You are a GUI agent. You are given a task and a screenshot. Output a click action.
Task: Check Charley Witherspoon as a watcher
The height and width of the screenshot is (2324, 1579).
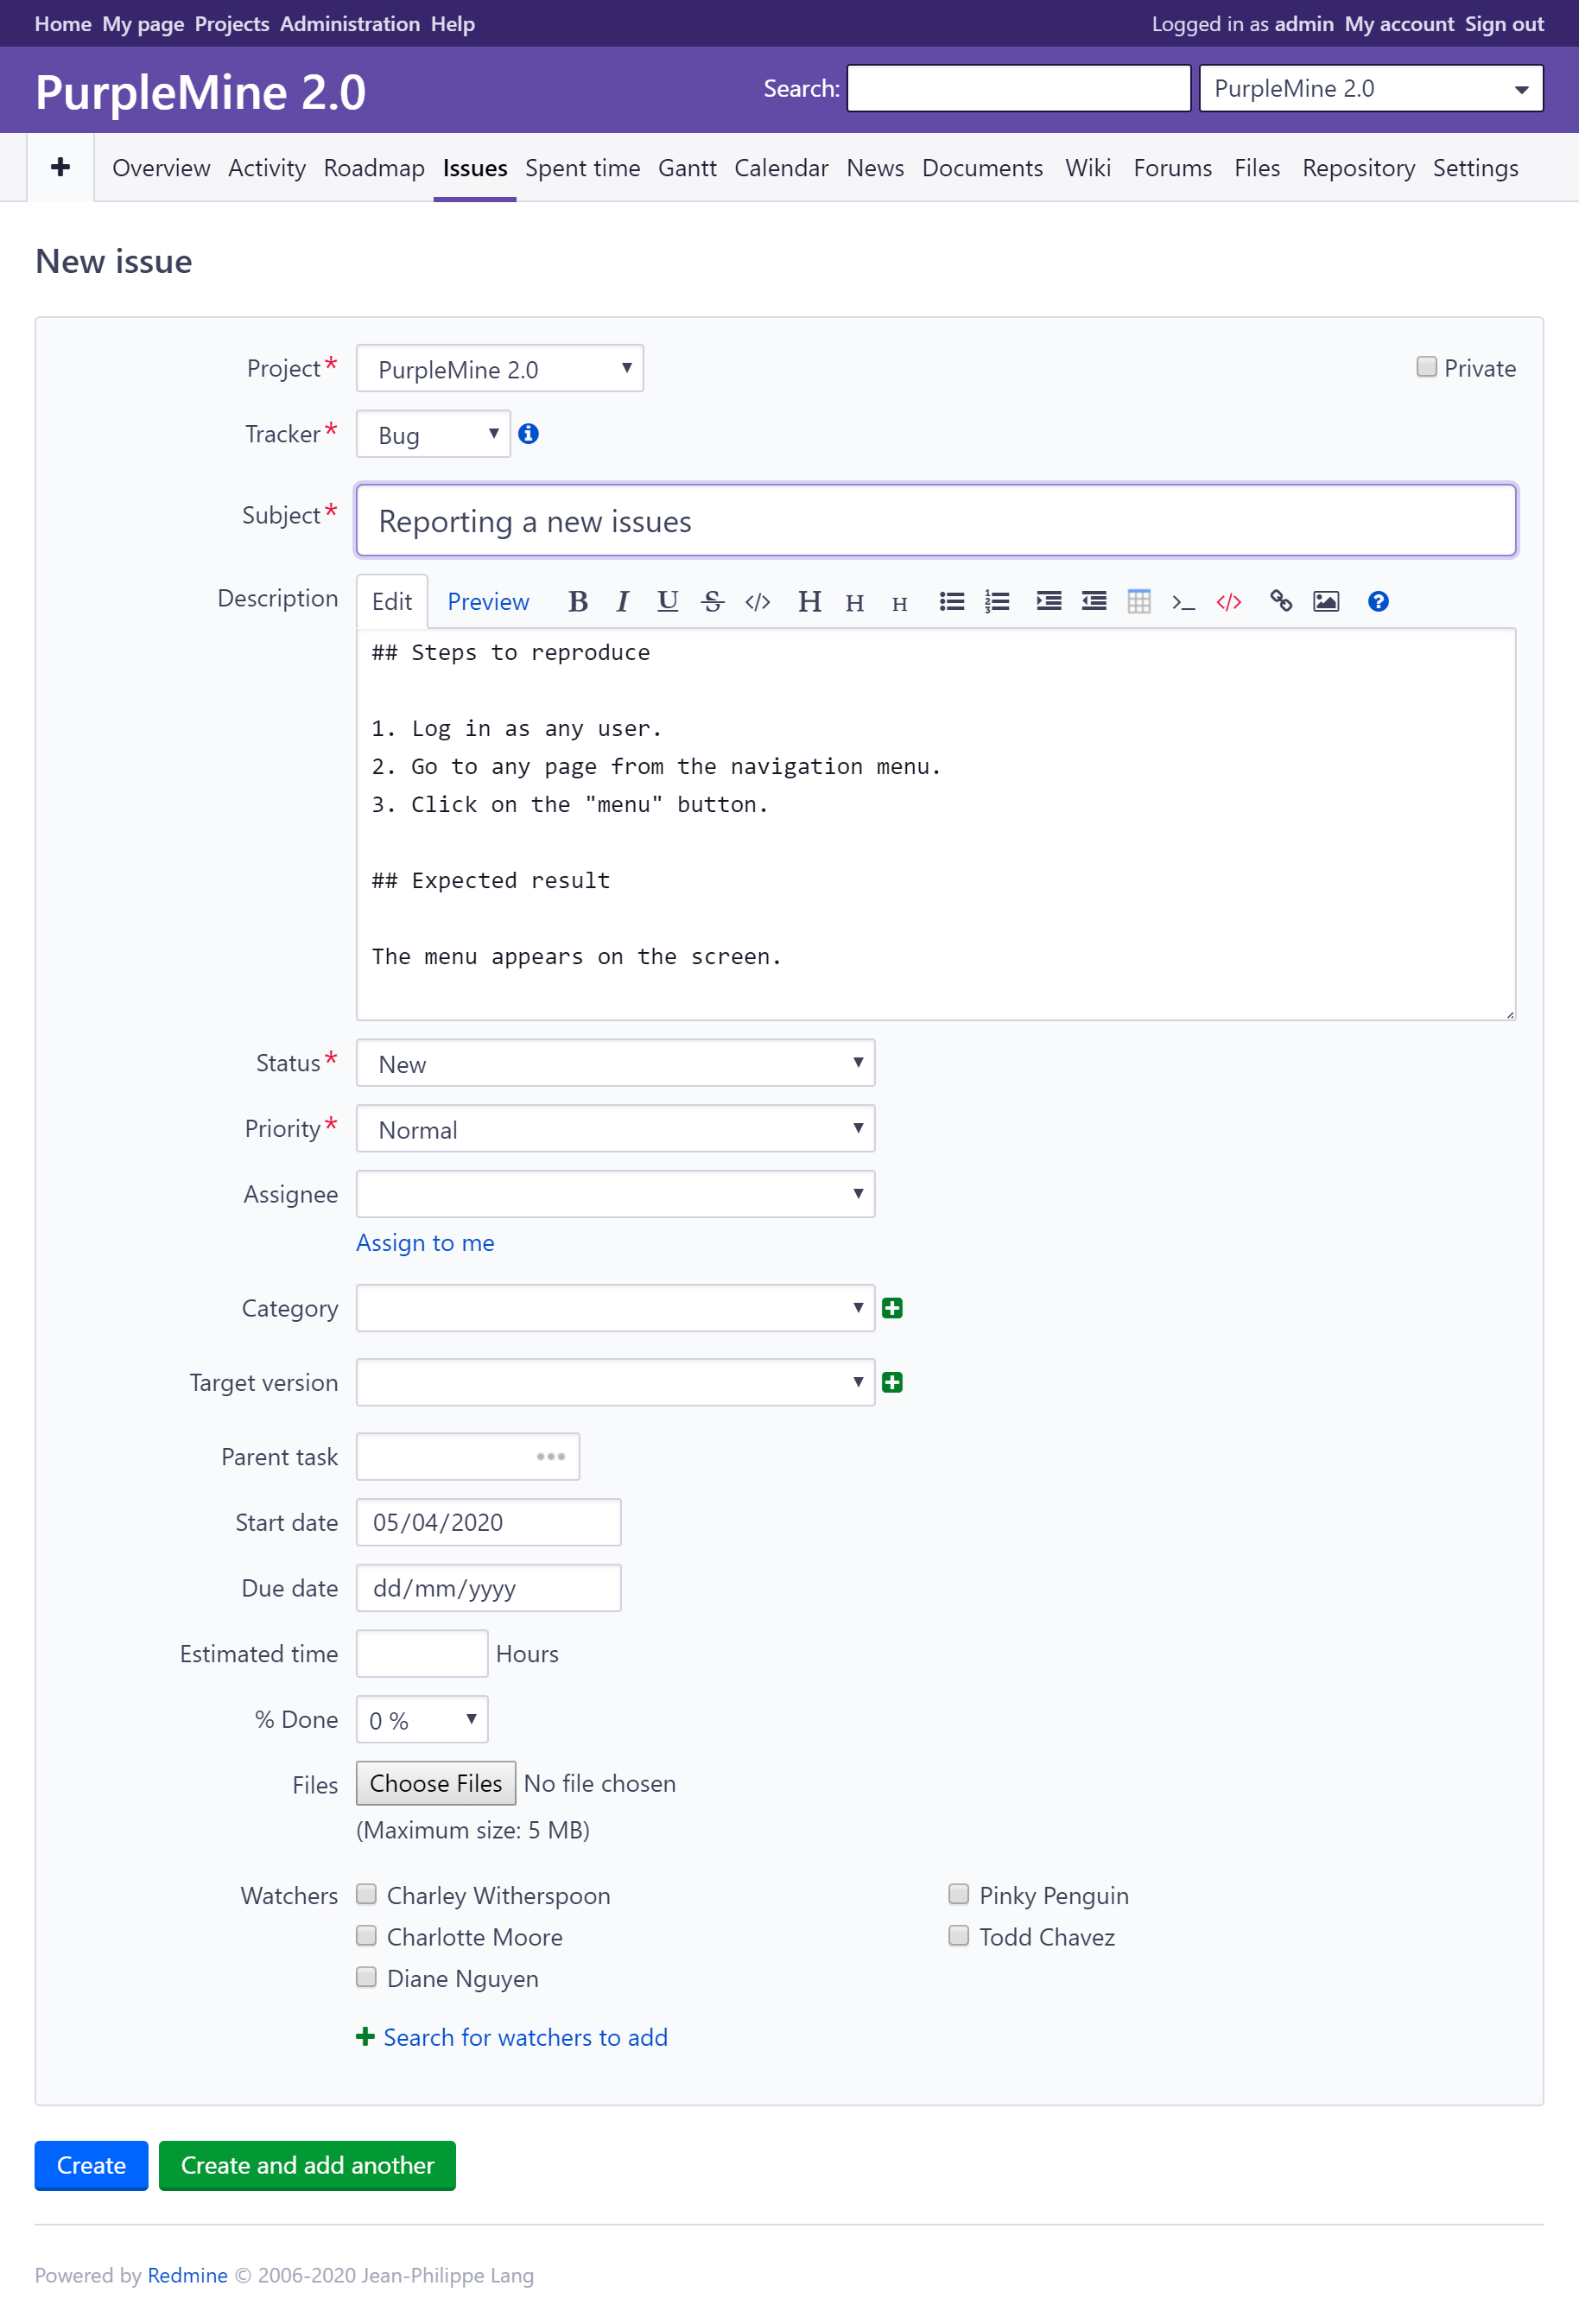367,1894
